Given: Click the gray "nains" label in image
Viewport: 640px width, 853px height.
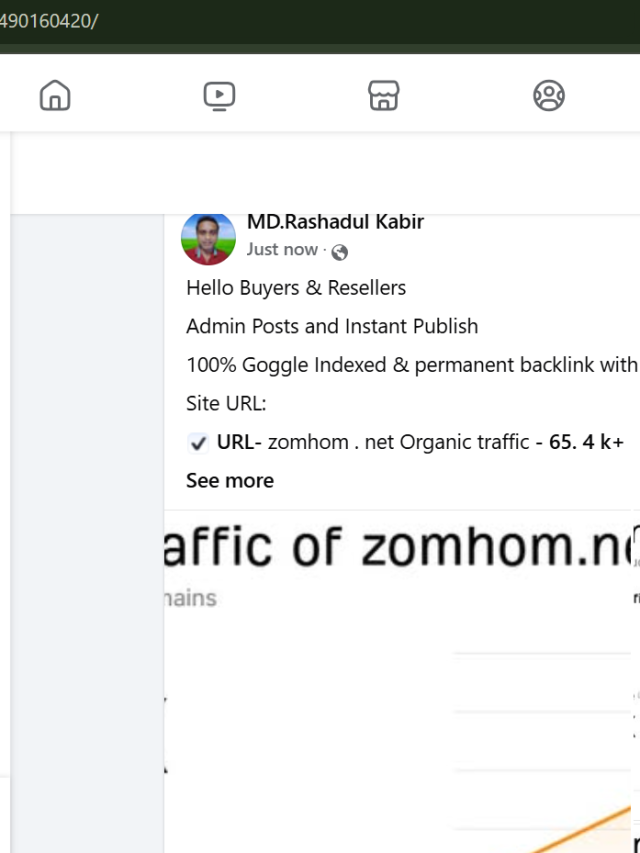Looking at the screenshot, I should (x=191, y=598).
